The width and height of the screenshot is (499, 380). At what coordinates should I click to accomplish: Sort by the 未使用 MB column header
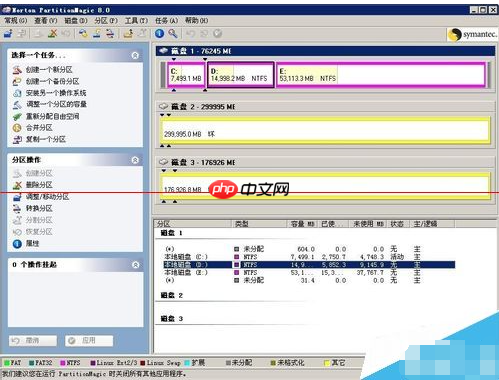pyautogui.click(x=369, y=224)
